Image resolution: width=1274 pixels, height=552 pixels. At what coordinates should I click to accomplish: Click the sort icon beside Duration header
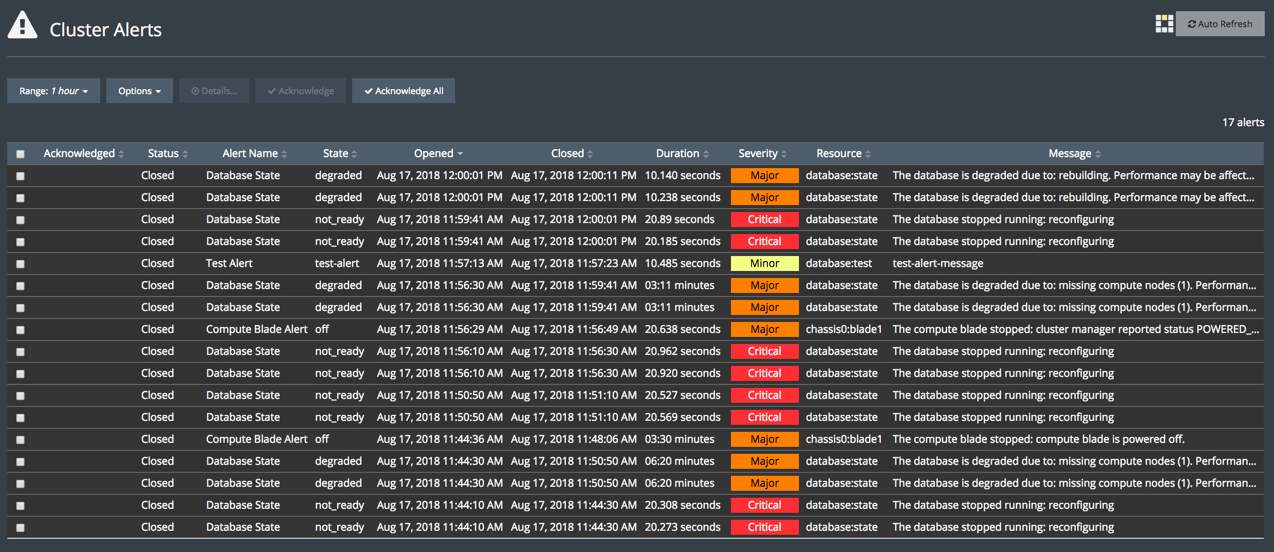point(706,154)
